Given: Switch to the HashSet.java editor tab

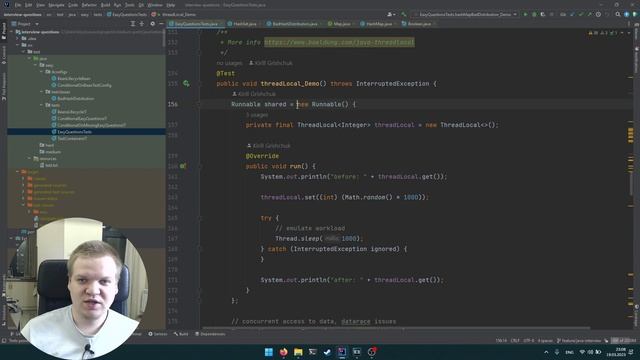Looking at the screenshot, I should pos(244,24).
